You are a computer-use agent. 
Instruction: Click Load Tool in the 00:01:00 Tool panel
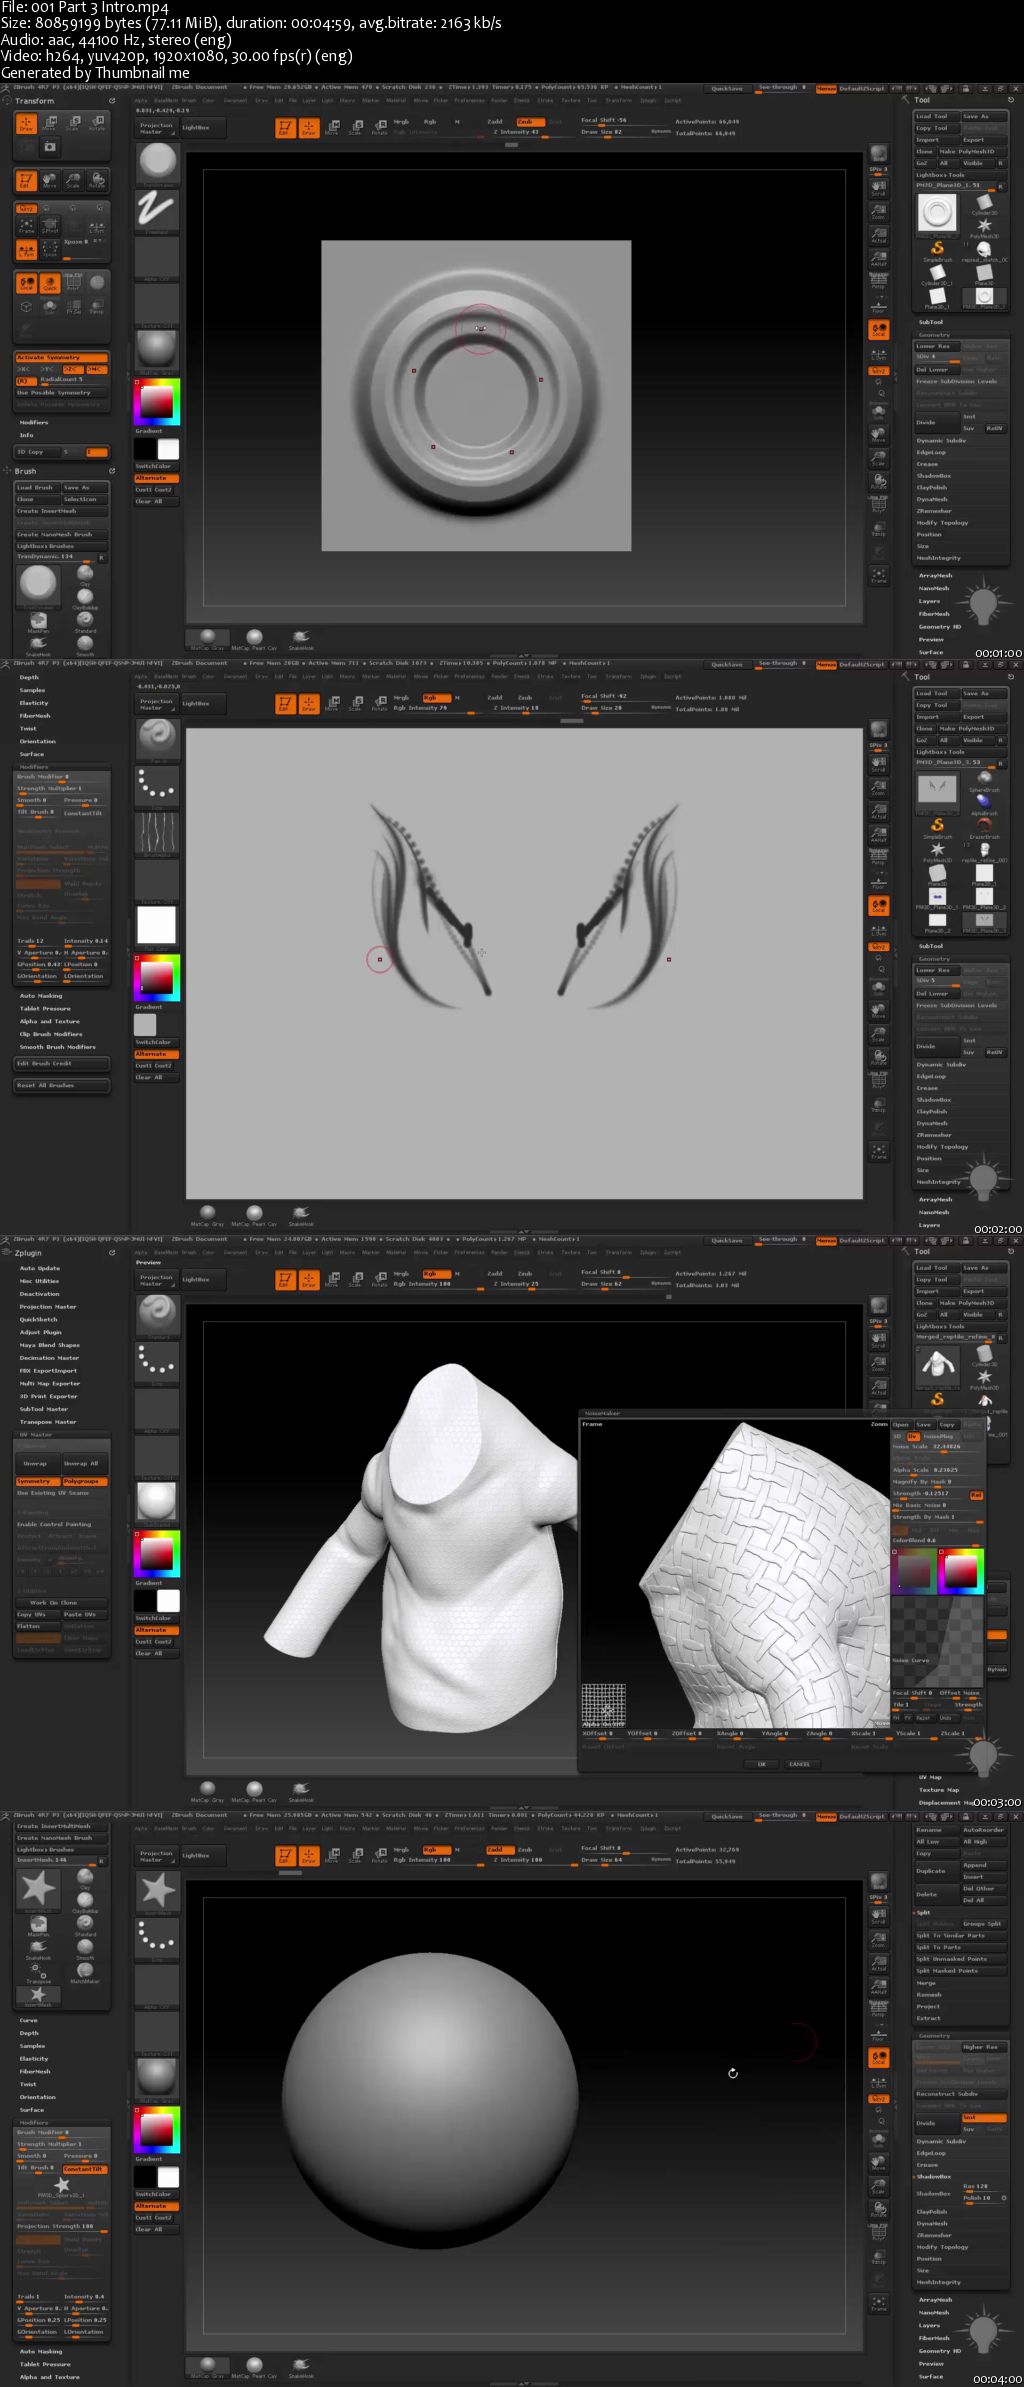click(937, 116)
